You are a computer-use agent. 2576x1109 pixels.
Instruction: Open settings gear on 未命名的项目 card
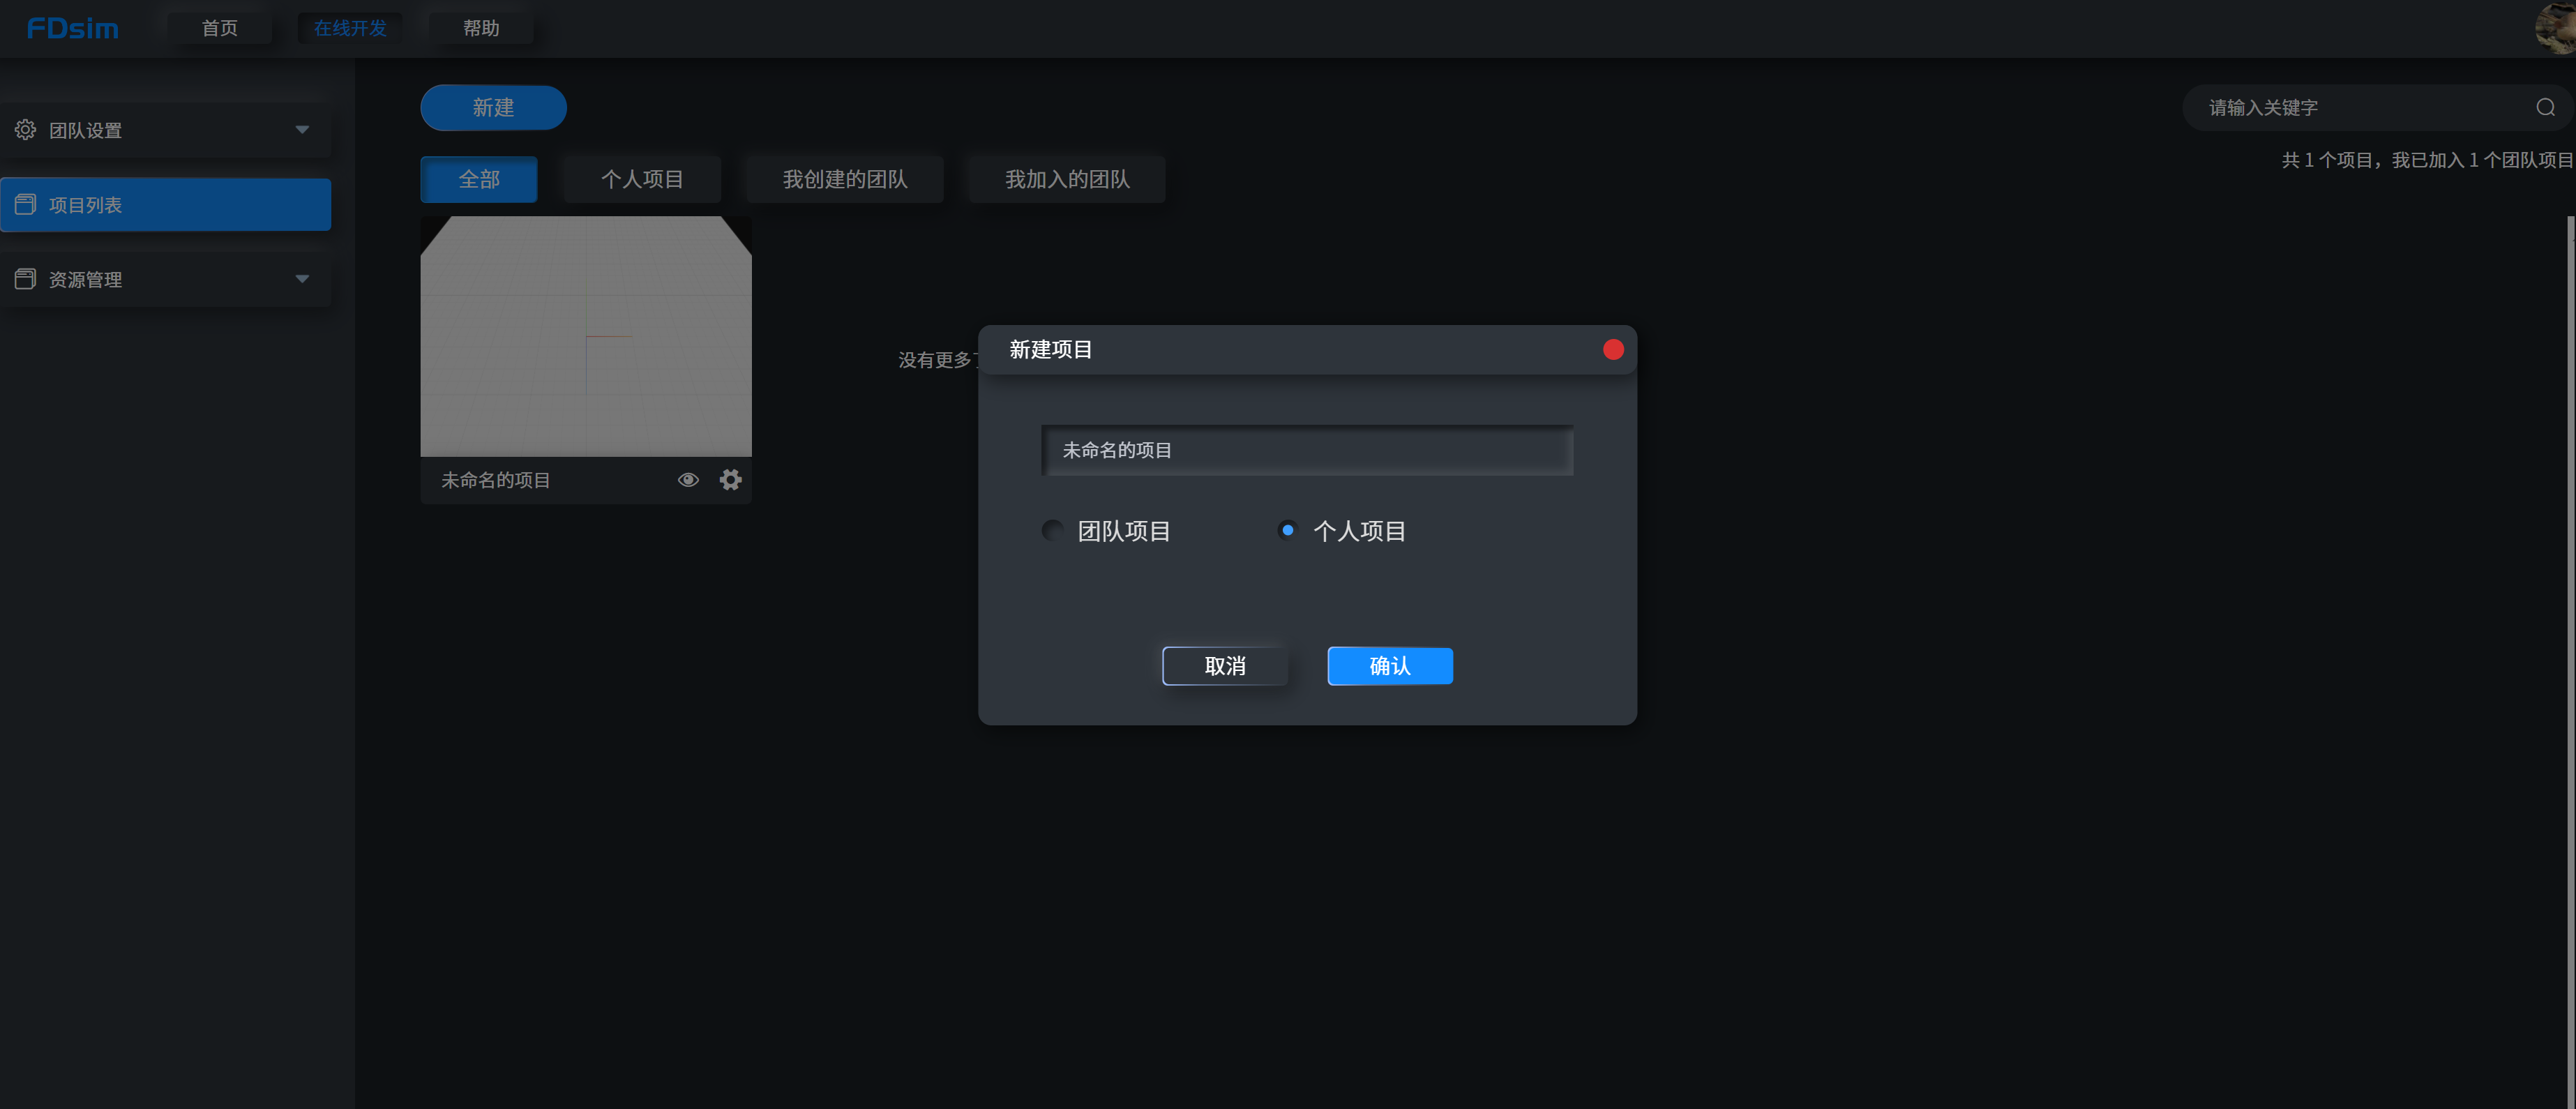(730, 480)
